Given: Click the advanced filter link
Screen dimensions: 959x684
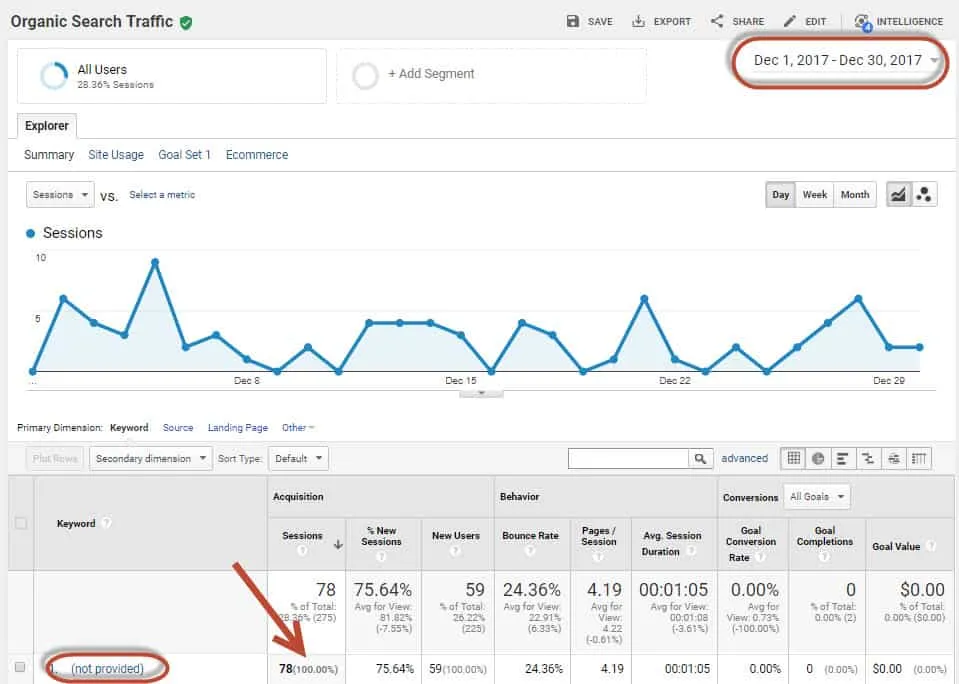Looking at the screenshot, I should click(x=745, y=459).
